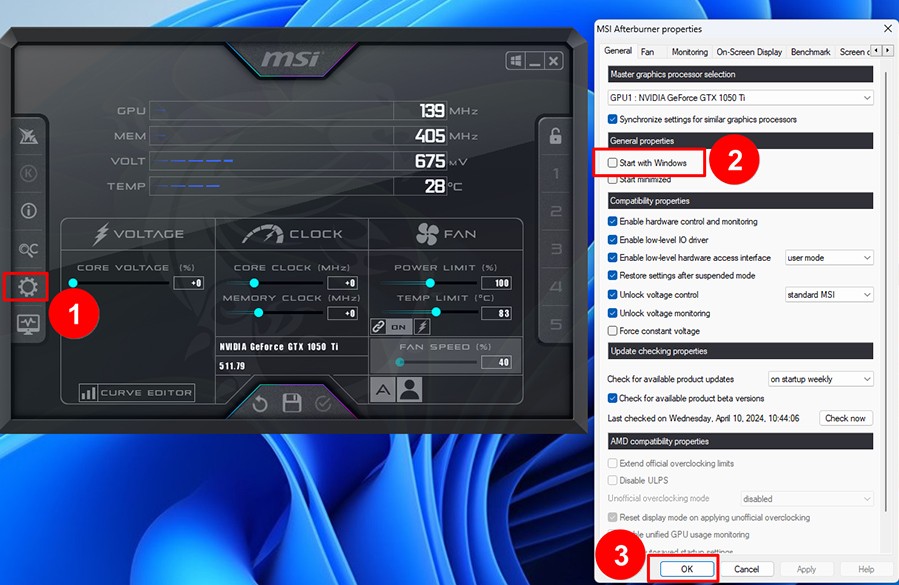Viewport: 899px width, 585px height.
Task: Click the link power and temp icon
Action: (x=378, y=327)
